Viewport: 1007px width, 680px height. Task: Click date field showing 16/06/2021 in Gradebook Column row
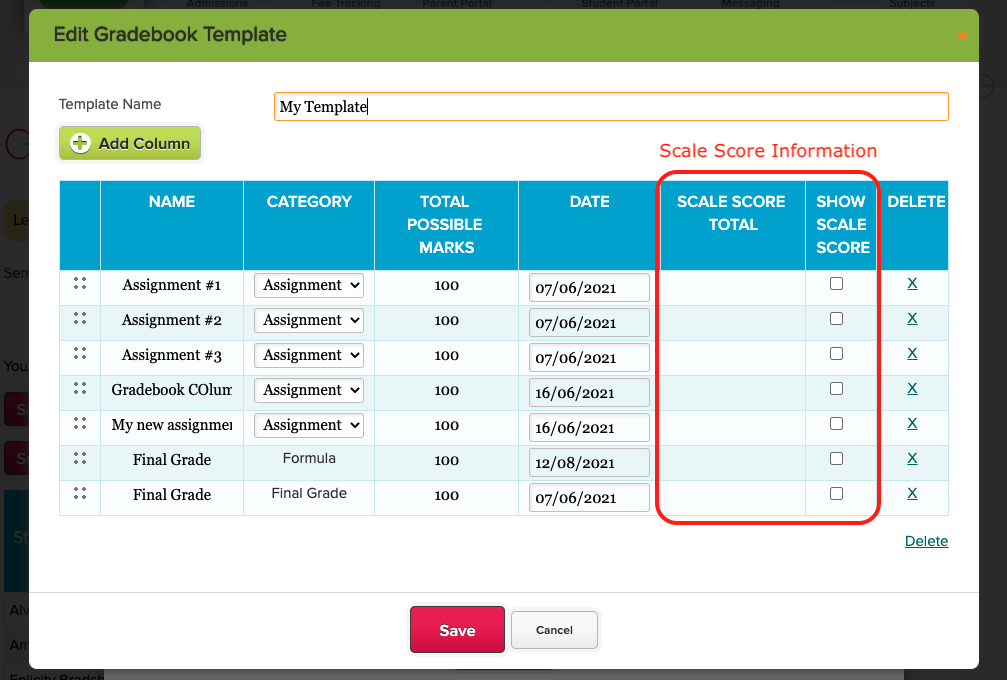[589, 393]
